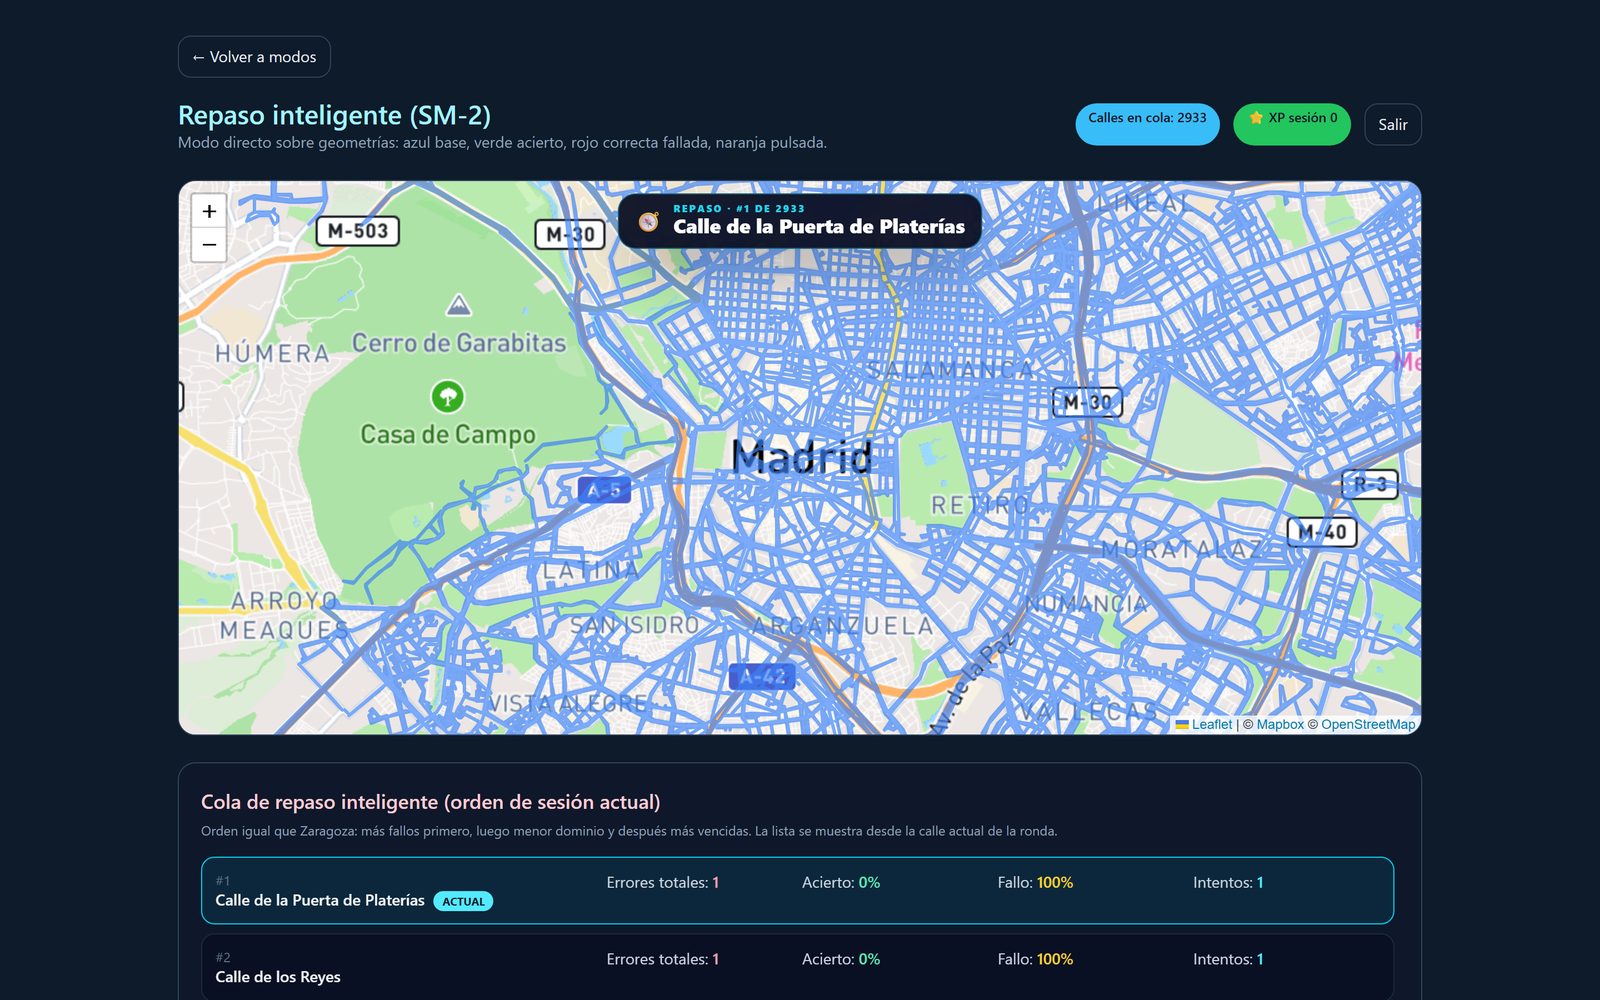Screen dimensions: 1600x1000
Task: Click the SAN ISIDRO label
Action: pos(635,625)
